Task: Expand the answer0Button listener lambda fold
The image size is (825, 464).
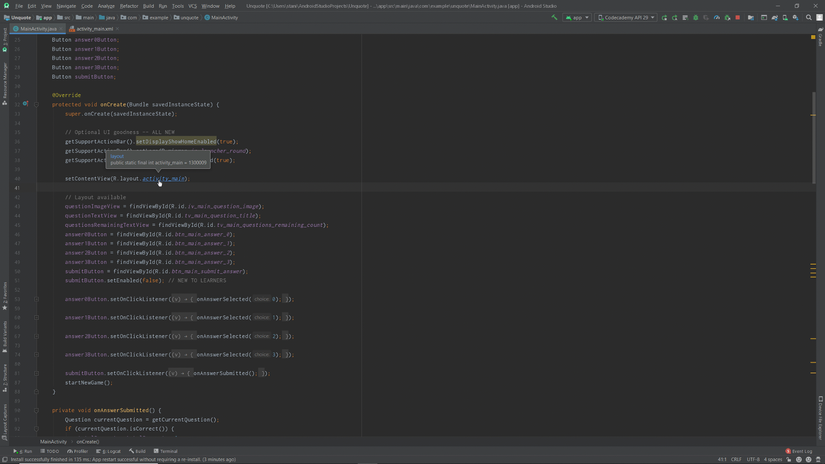Action: pyautogui.click(x=36, y=299)
